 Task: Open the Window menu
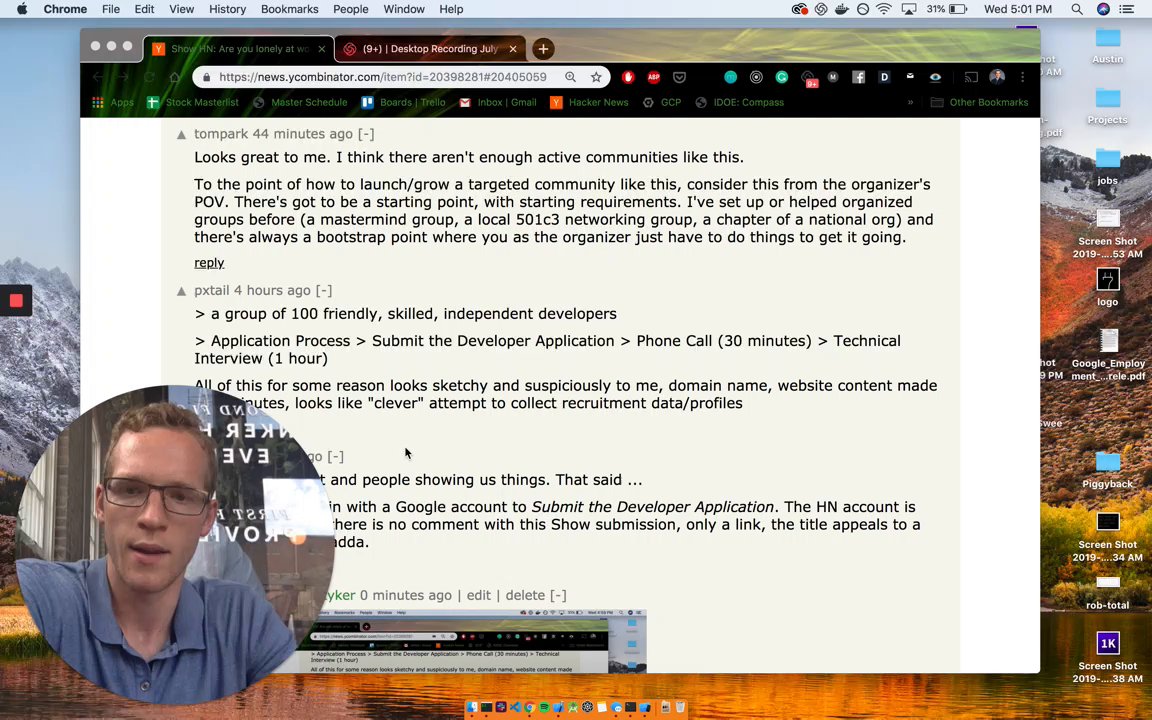(403, 9)
